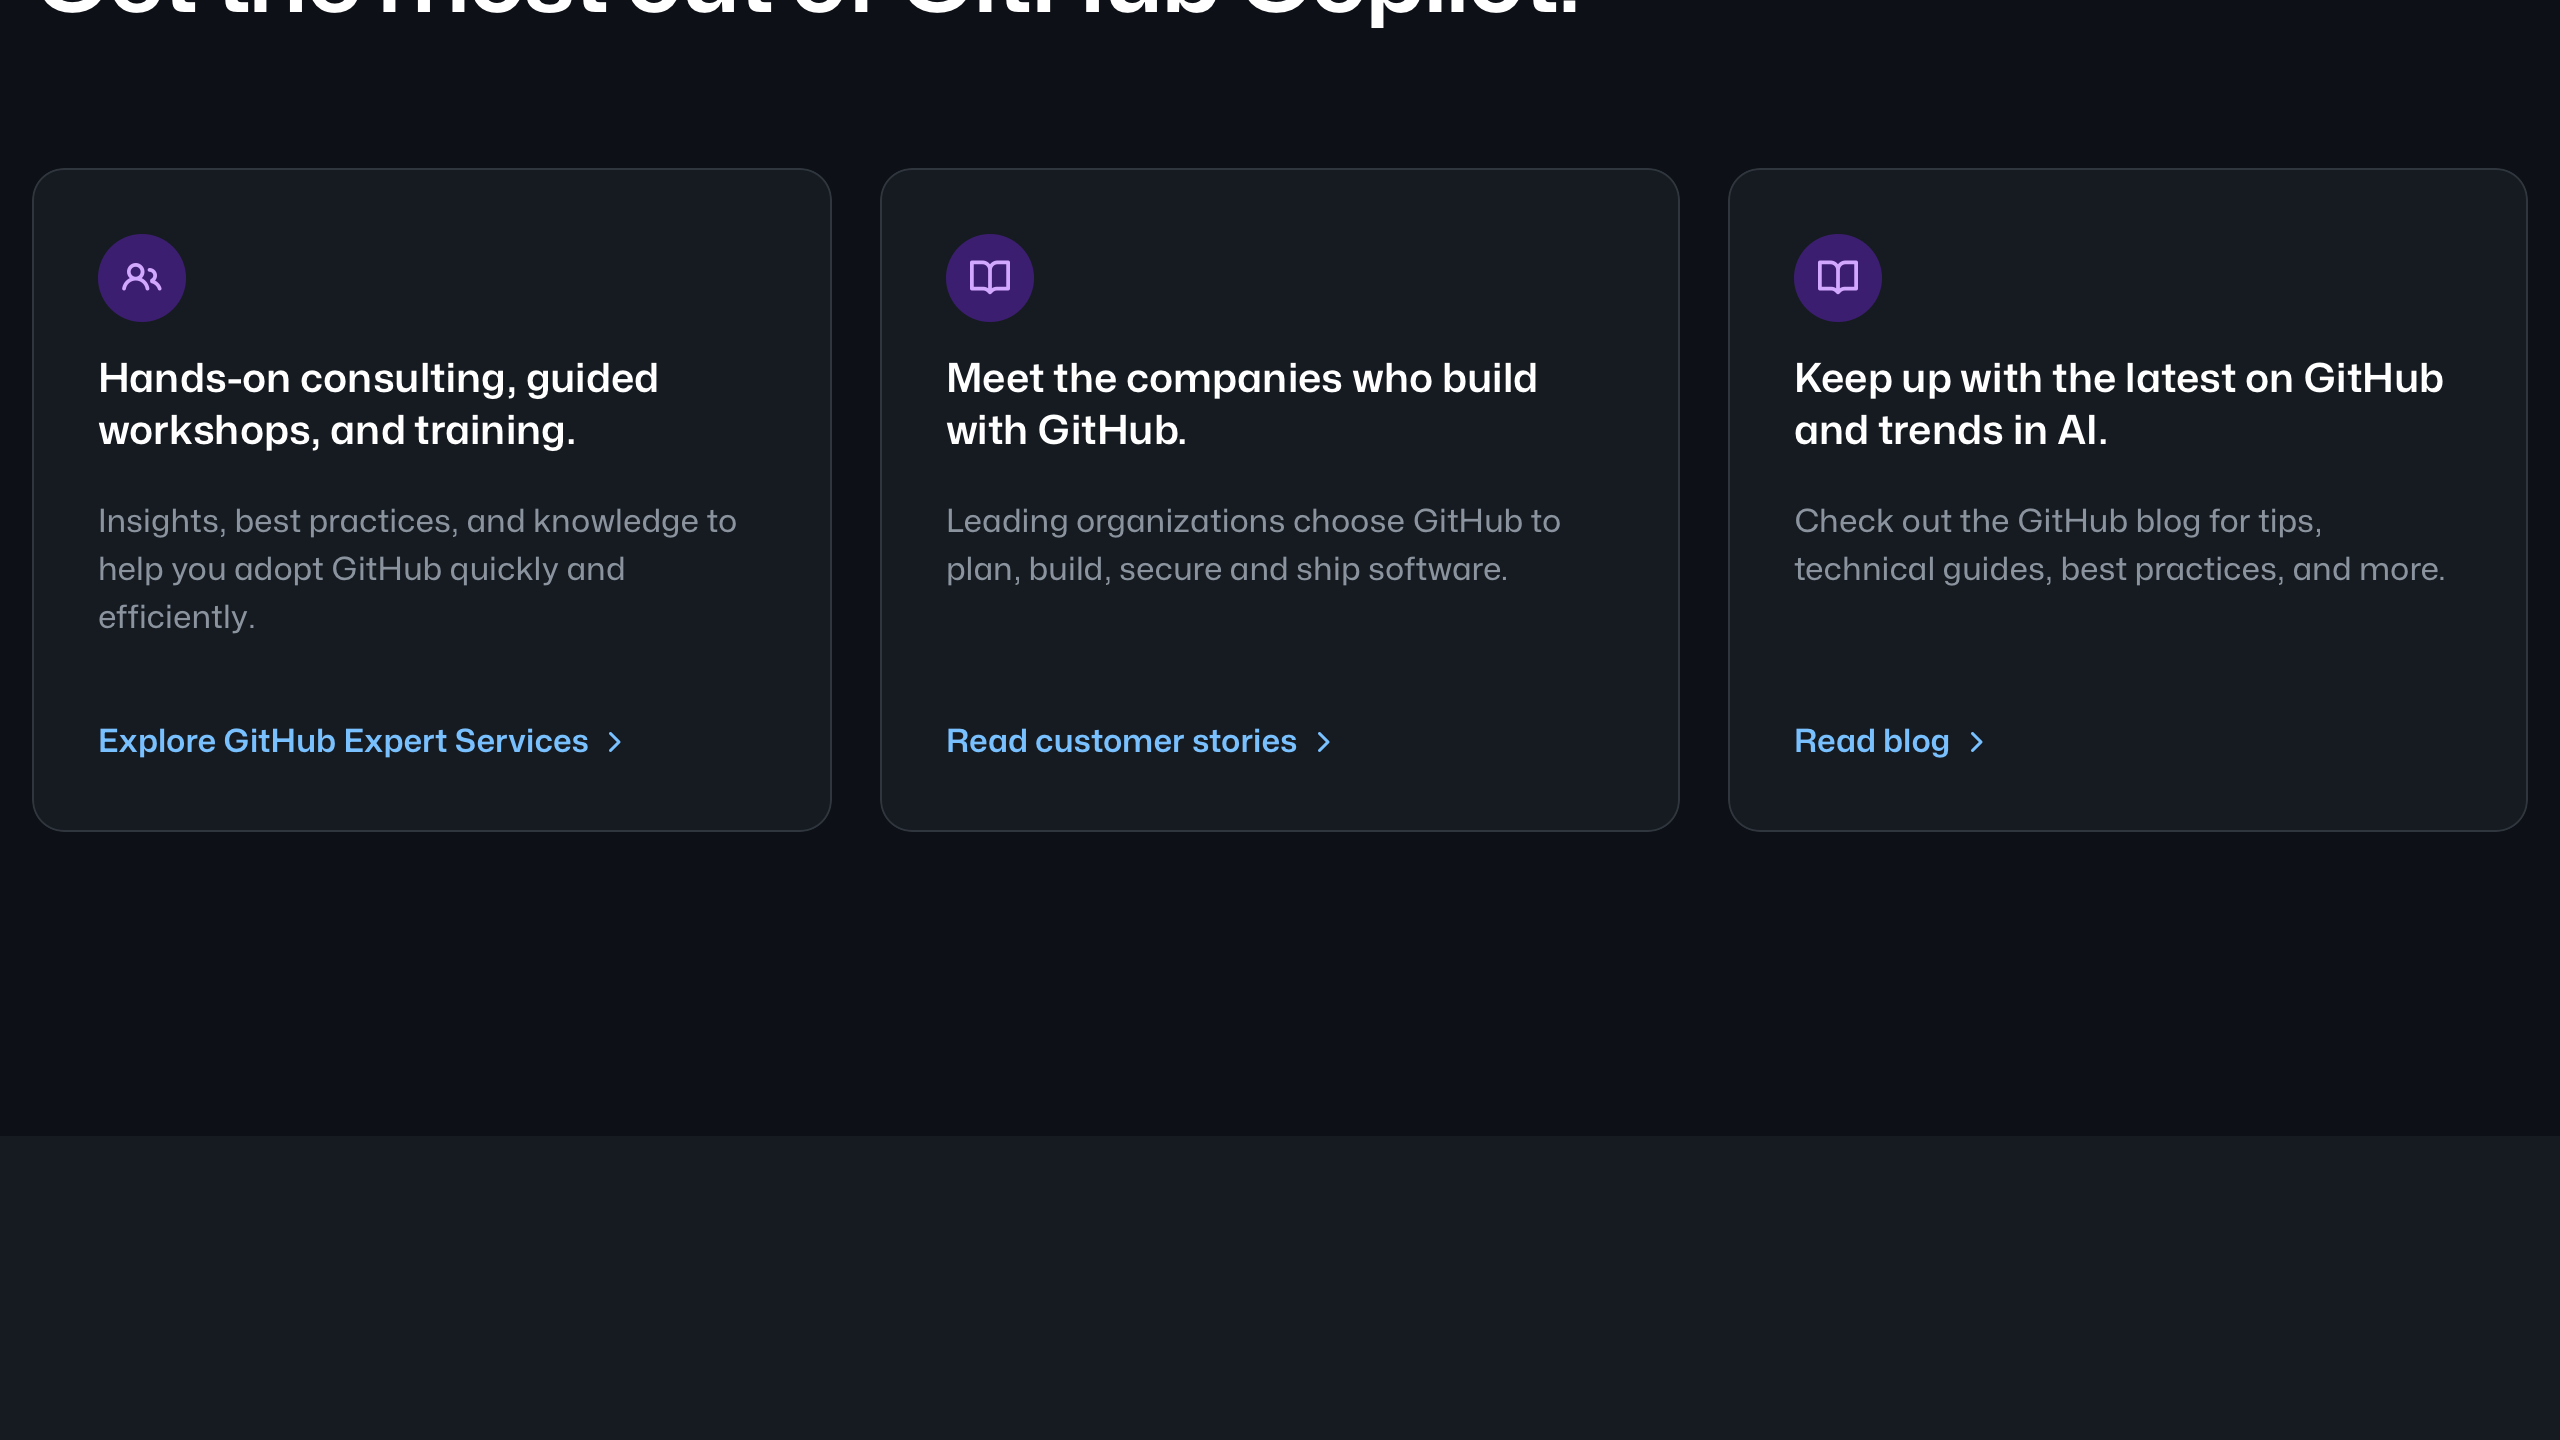Click the chevron after Read customer stories
Image resolution: width=2560 pixels, height=1440 pixels.
point(1323,742)
